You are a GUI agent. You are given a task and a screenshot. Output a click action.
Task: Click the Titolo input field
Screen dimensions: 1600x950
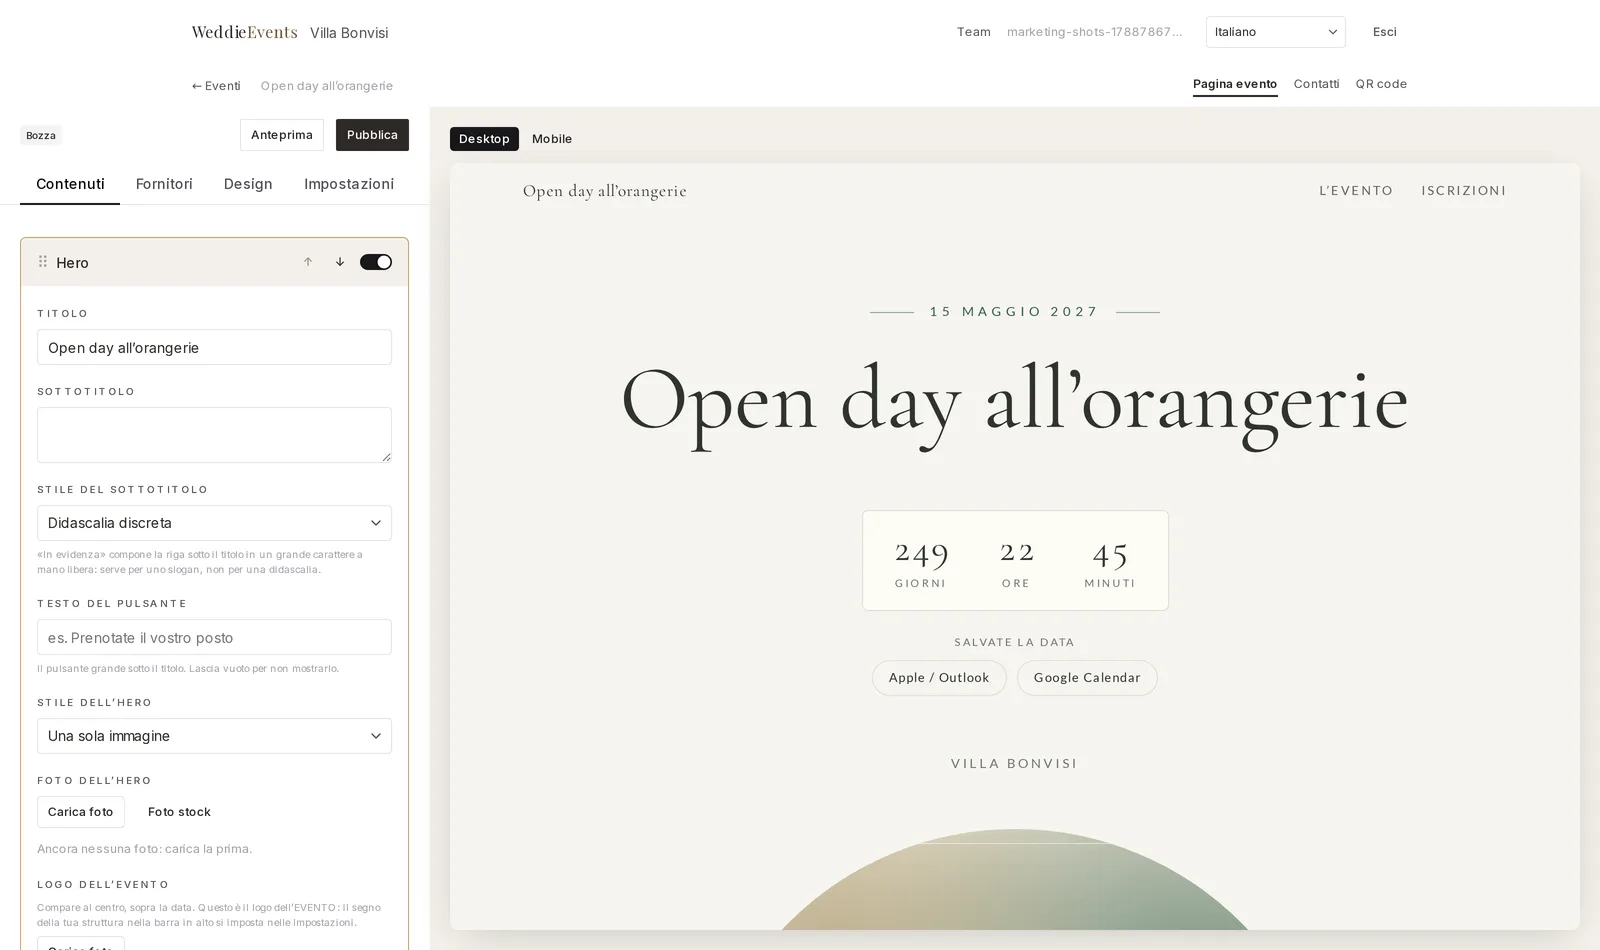pos(214,347)
